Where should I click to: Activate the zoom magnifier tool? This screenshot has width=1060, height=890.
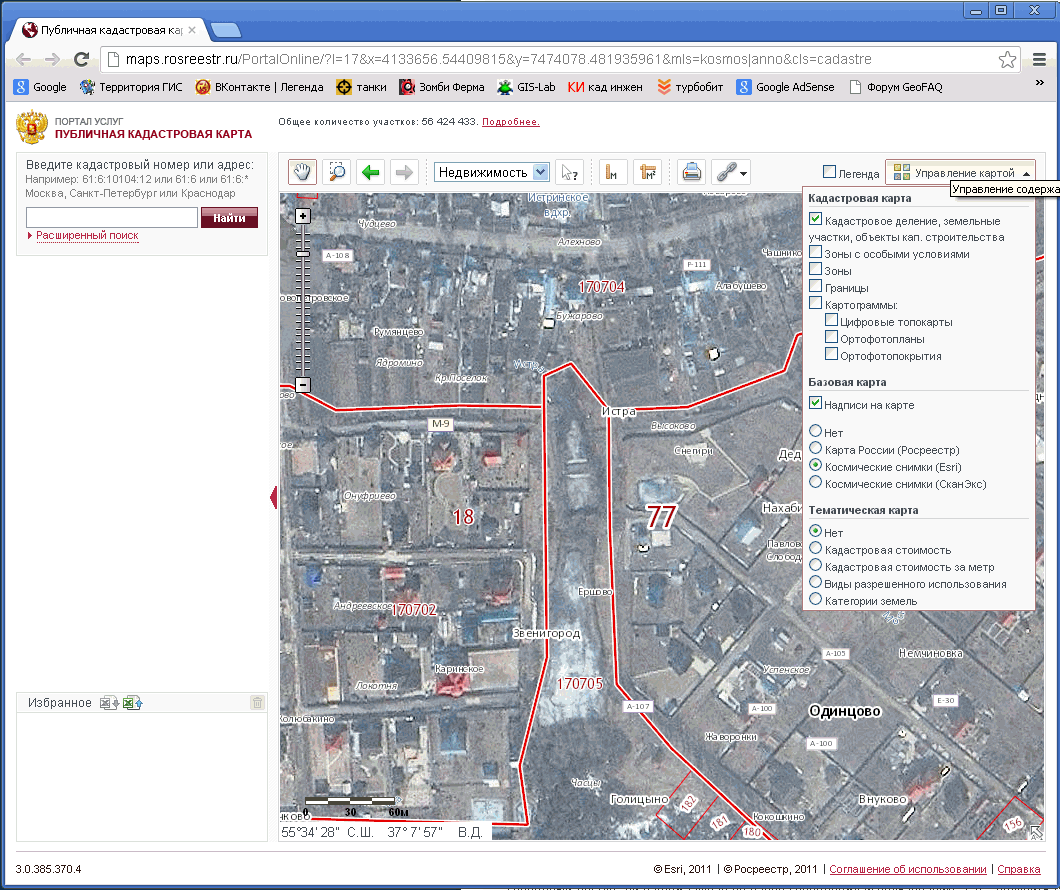(x=337, y=172)
